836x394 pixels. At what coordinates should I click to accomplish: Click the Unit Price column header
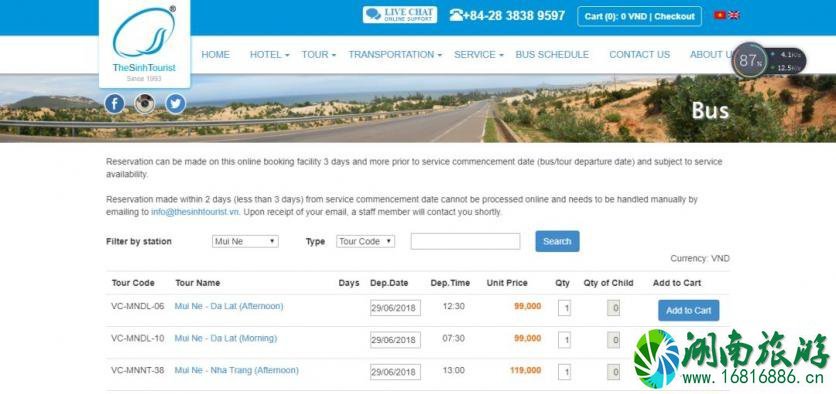pyautogui.click(x=507, y=283)
